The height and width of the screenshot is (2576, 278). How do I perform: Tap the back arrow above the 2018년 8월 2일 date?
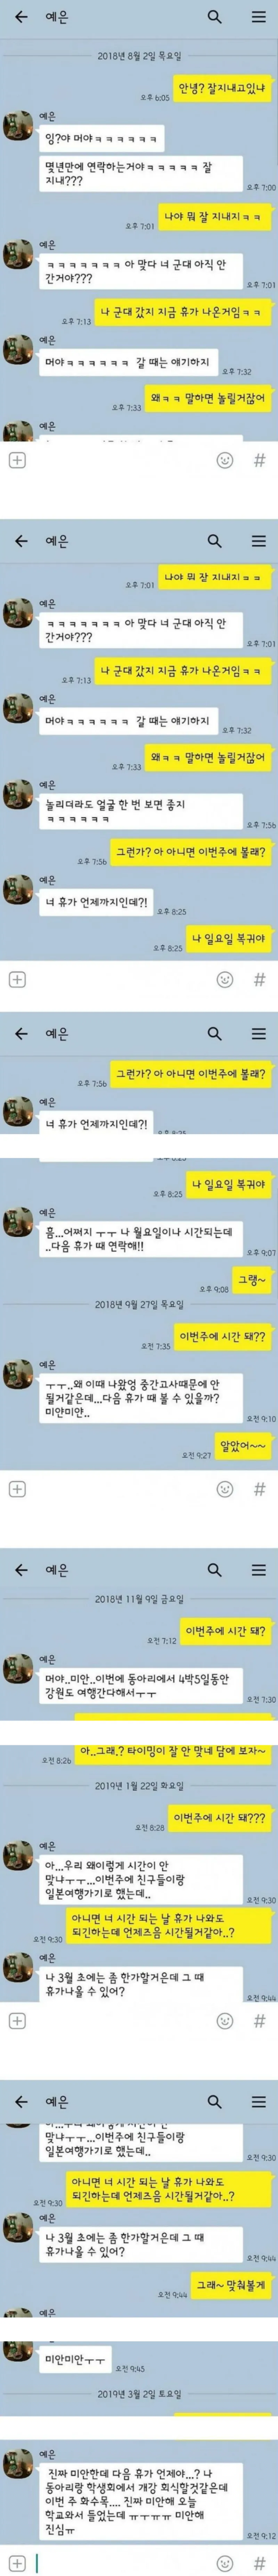(x=21, y=17)
